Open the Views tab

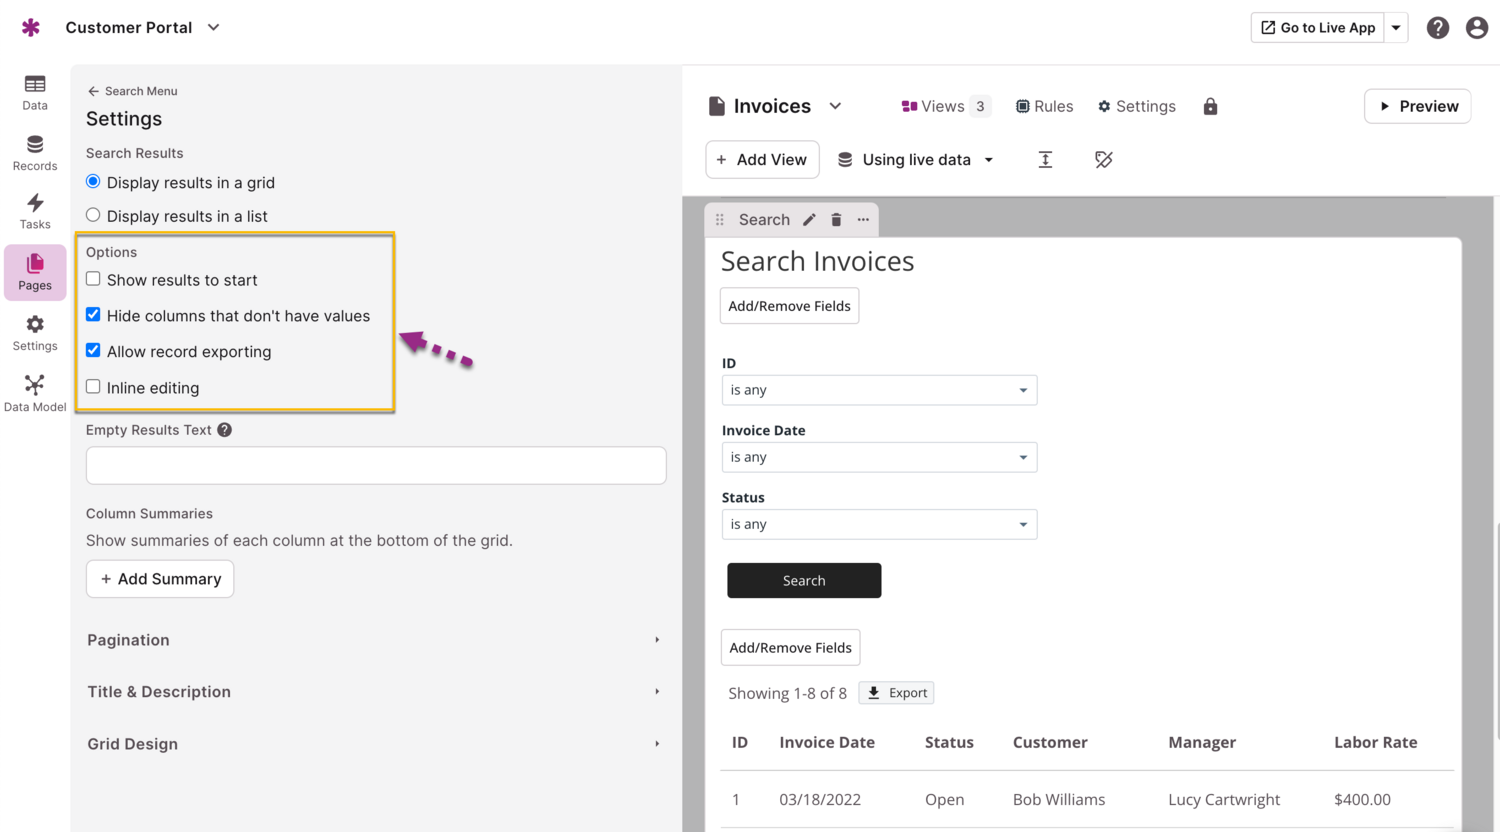coord(944,106)
